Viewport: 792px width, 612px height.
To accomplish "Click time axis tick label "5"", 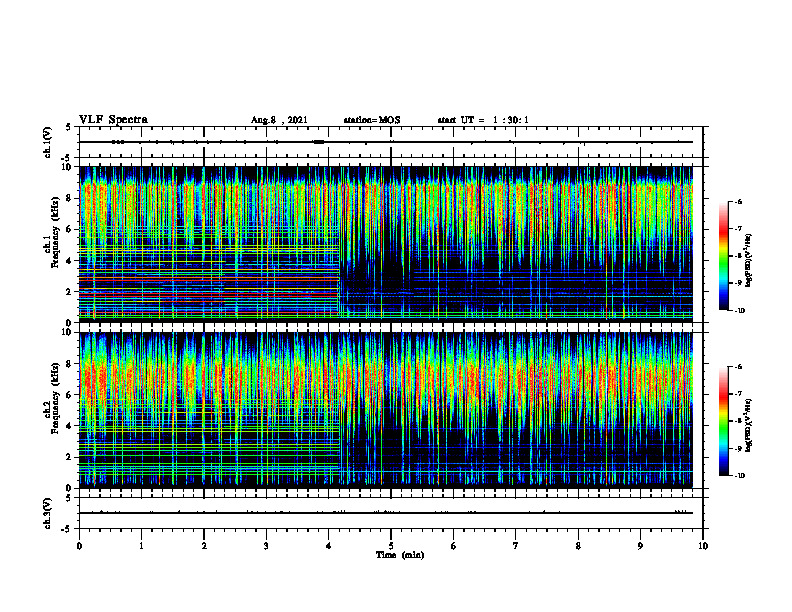I will point(391,546).
